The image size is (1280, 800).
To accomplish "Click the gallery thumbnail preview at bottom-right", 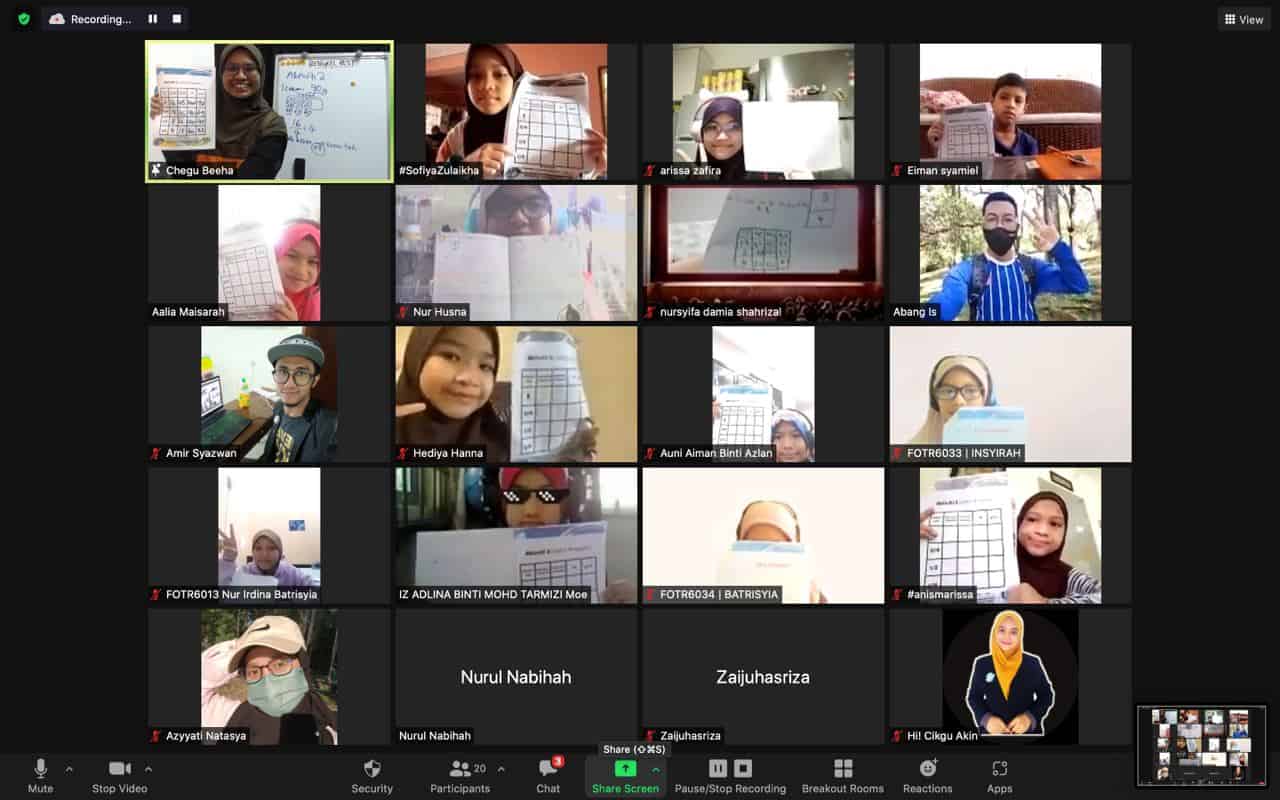I will point(1201,745).
